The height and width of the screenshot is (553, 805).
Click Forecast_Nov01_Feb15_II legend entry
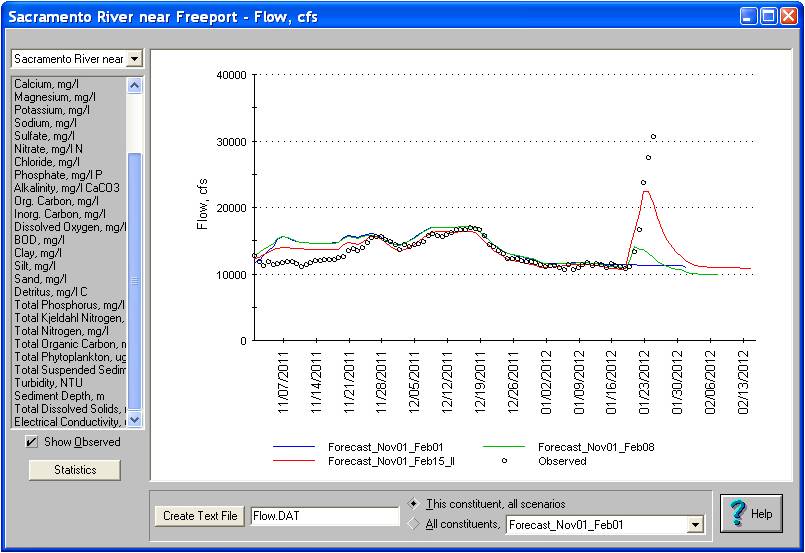point(391,461)
